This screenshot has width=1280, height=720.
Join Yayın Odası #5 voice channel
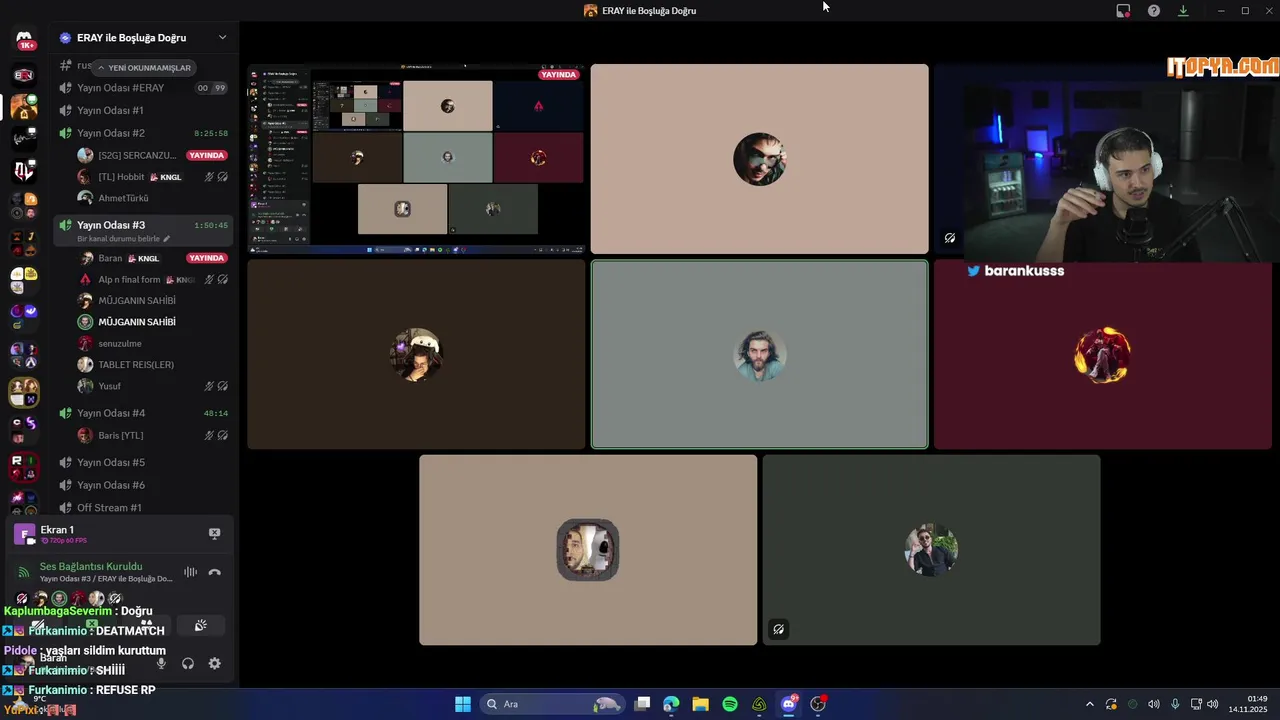[x=142, y=462]
